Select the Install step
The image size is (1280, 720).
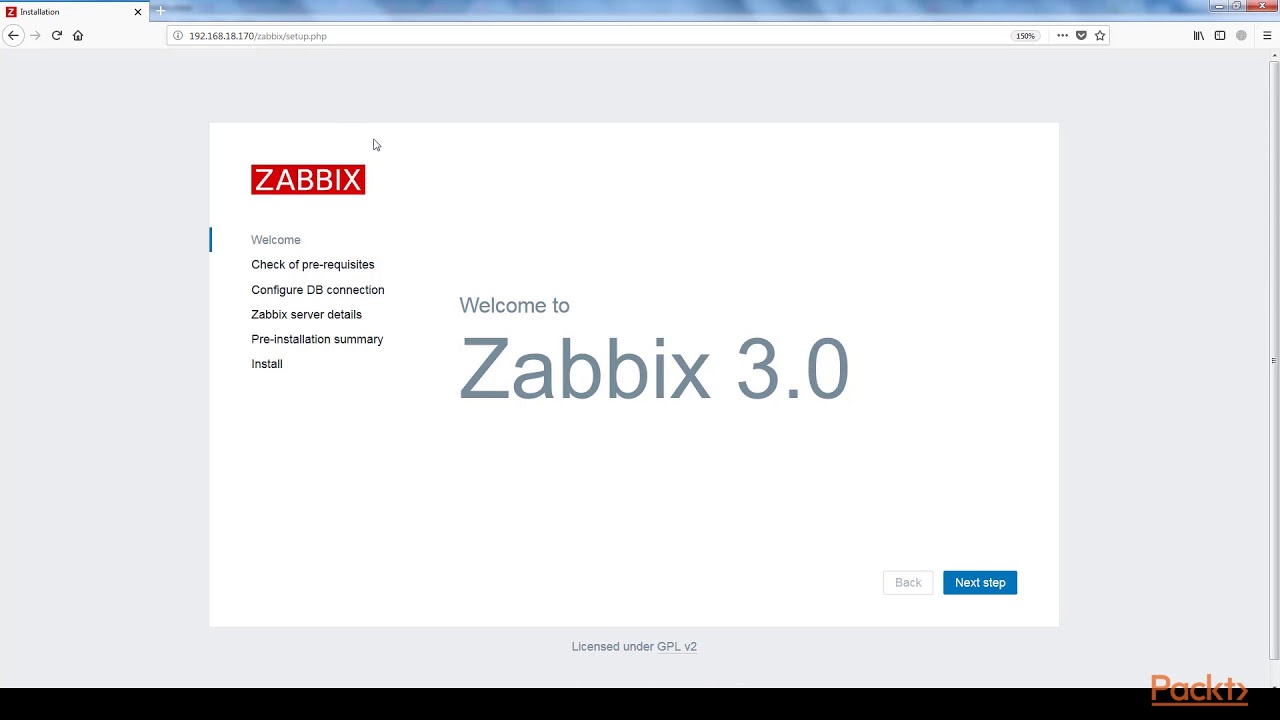pyautogui.click(x=267, y=364)
